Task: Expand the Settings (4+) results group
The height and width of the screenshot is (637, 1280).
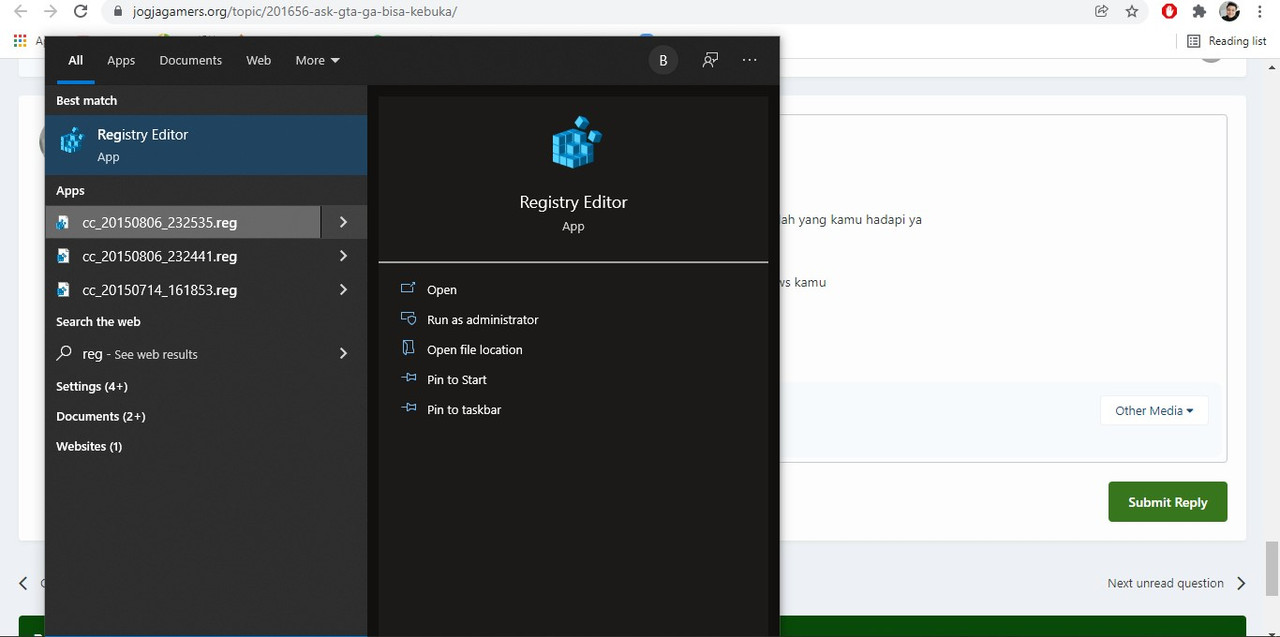Action: [x=92, y=386]
